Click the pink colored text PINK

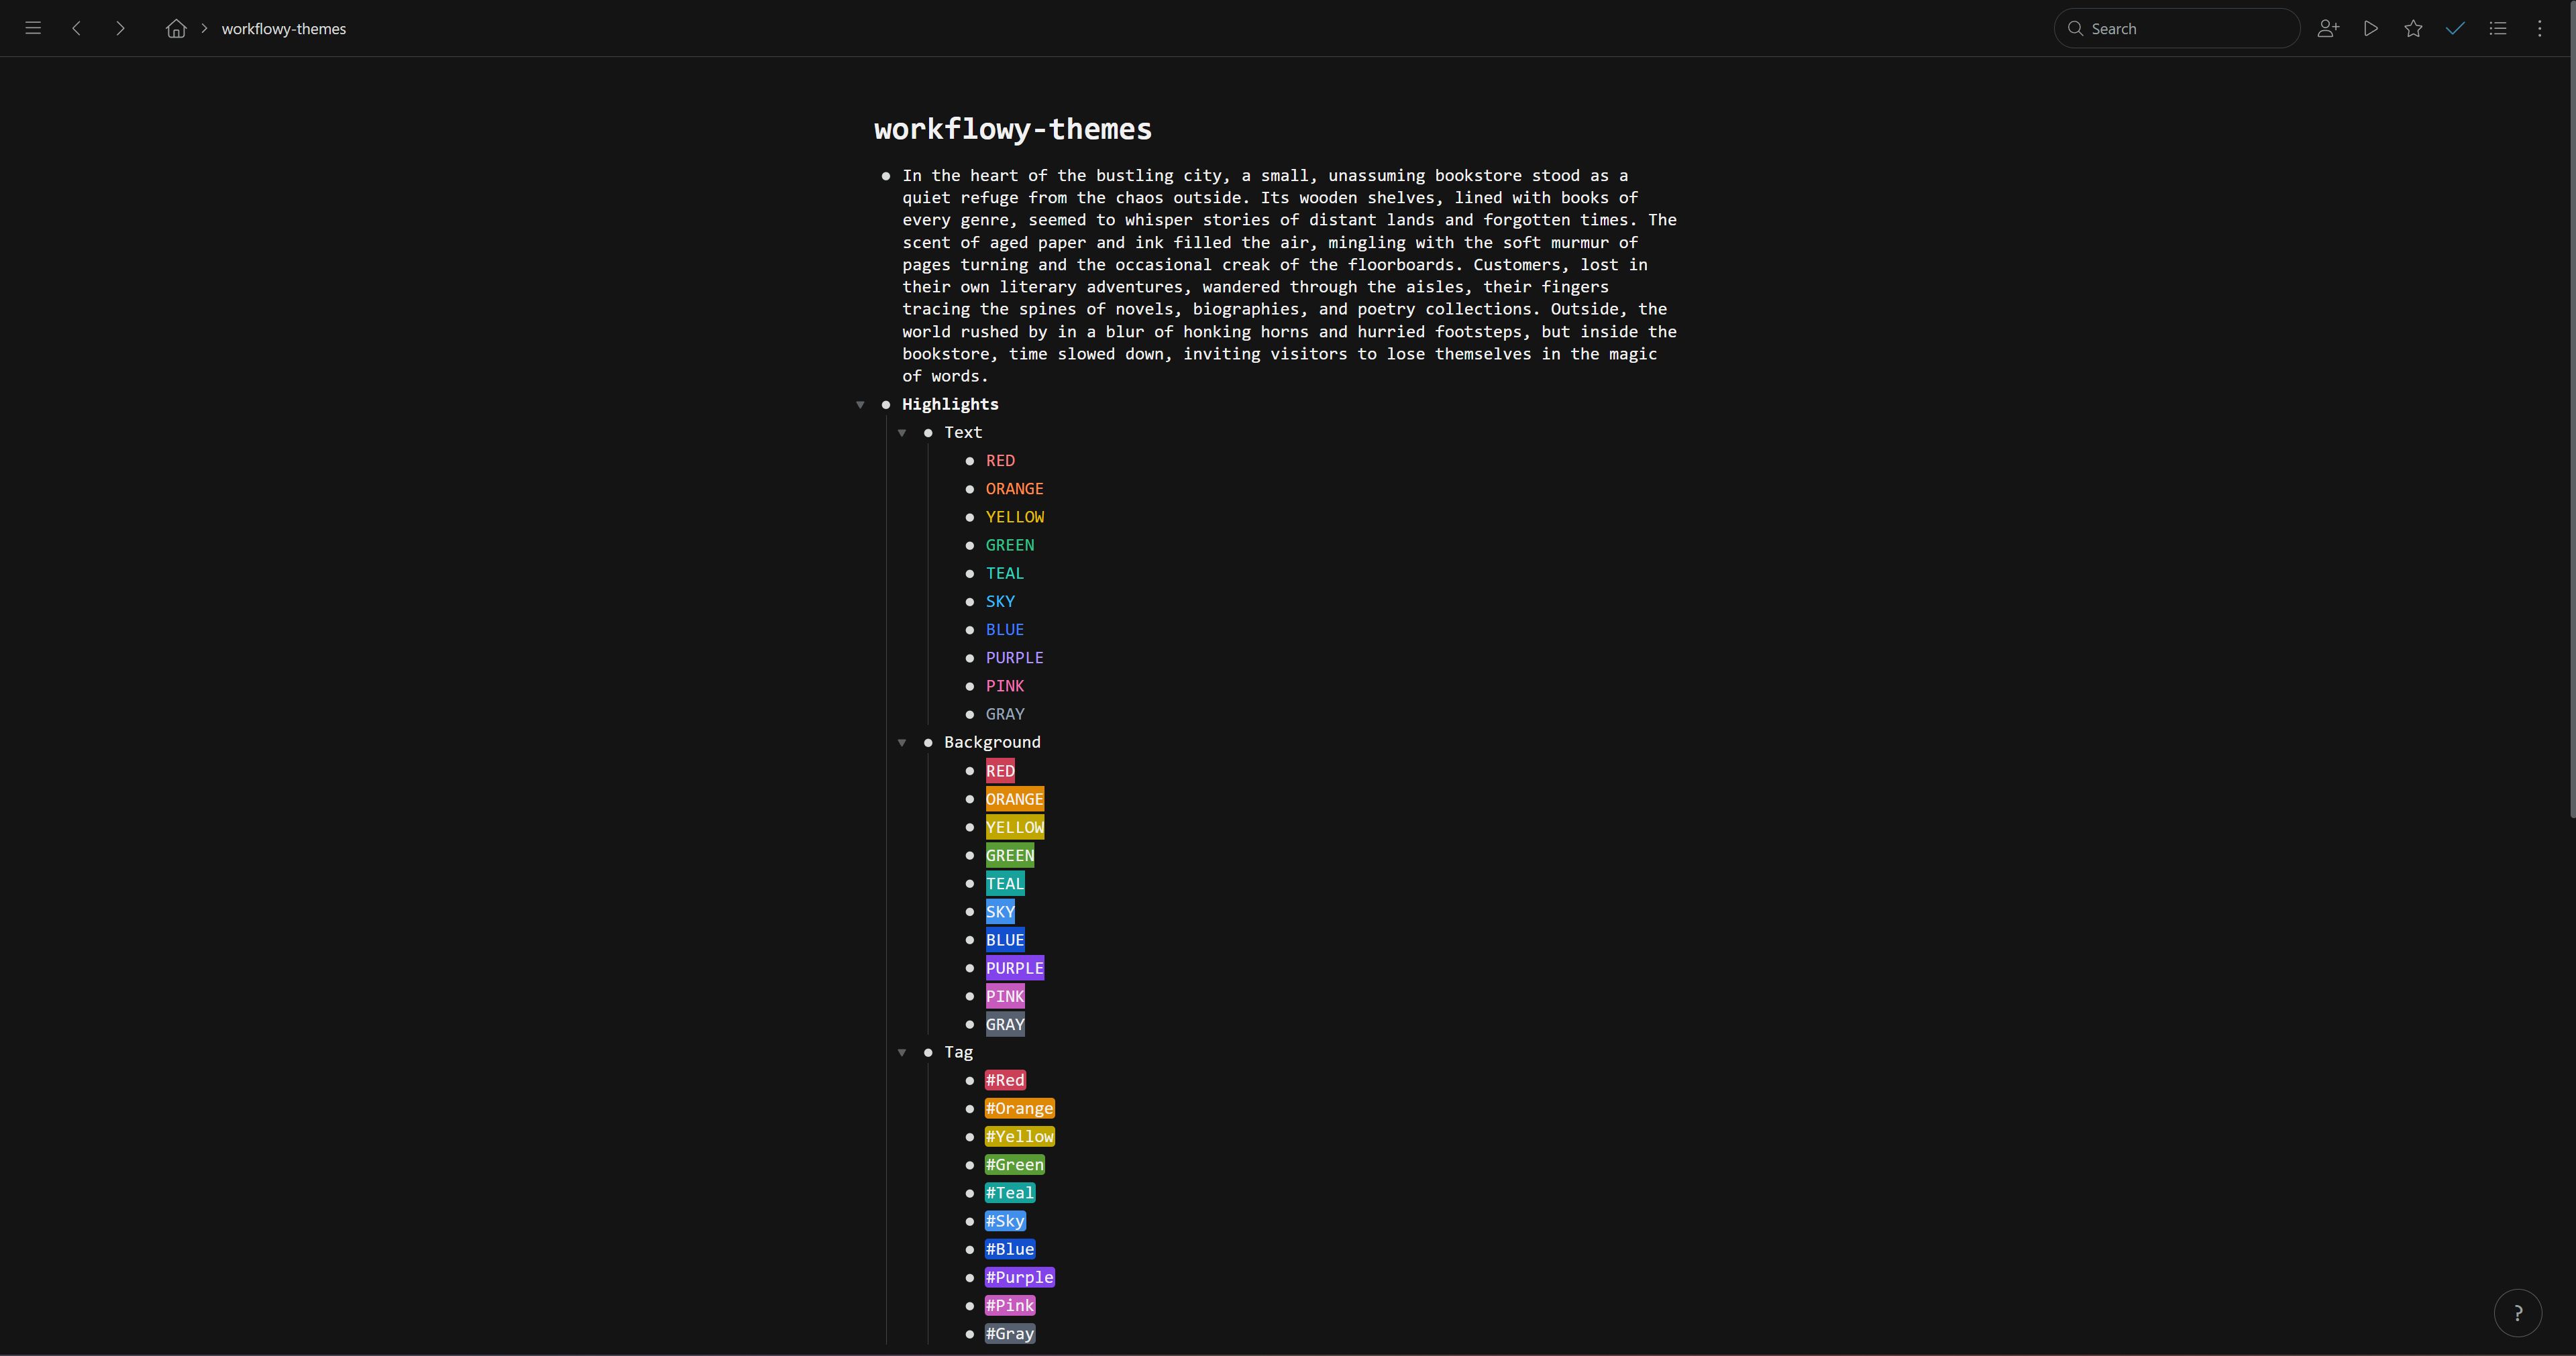[1005, 686]
